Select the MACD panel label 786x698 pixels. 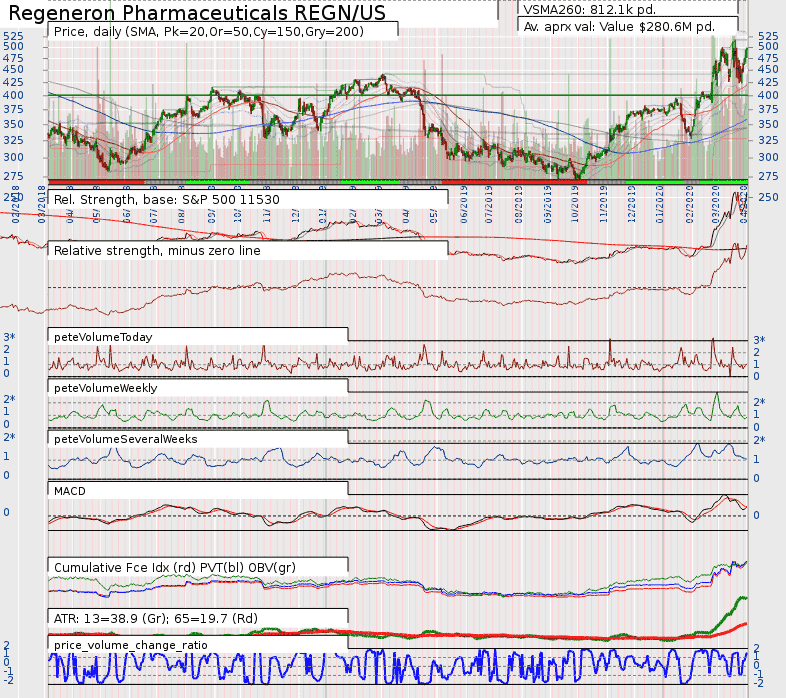tap(70, 491)
